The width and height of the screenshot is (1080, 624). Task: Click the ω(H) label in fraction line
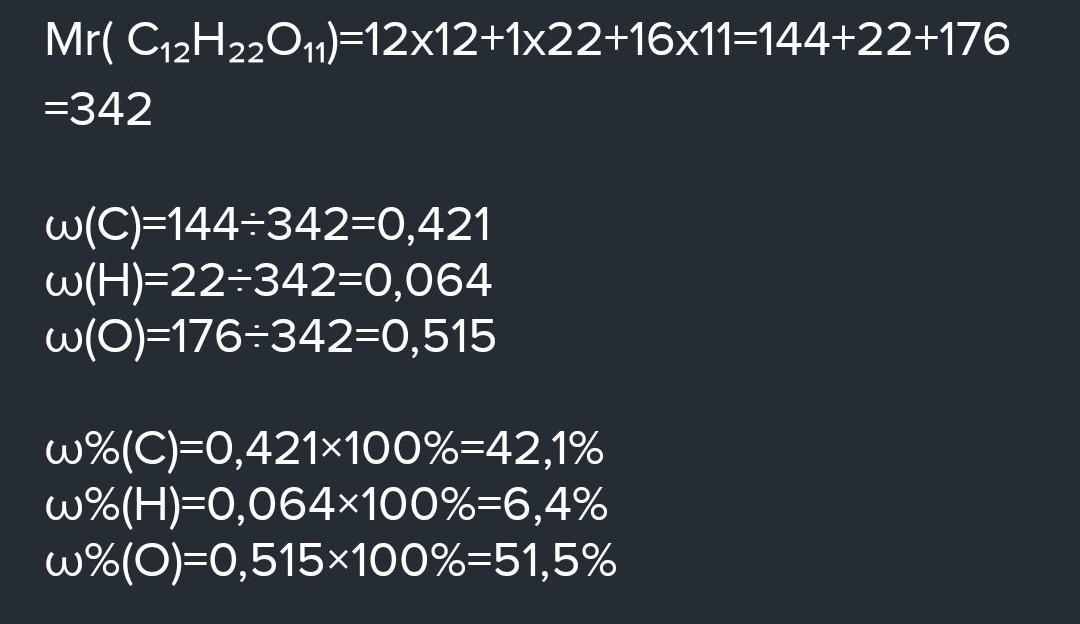(96, 281)
